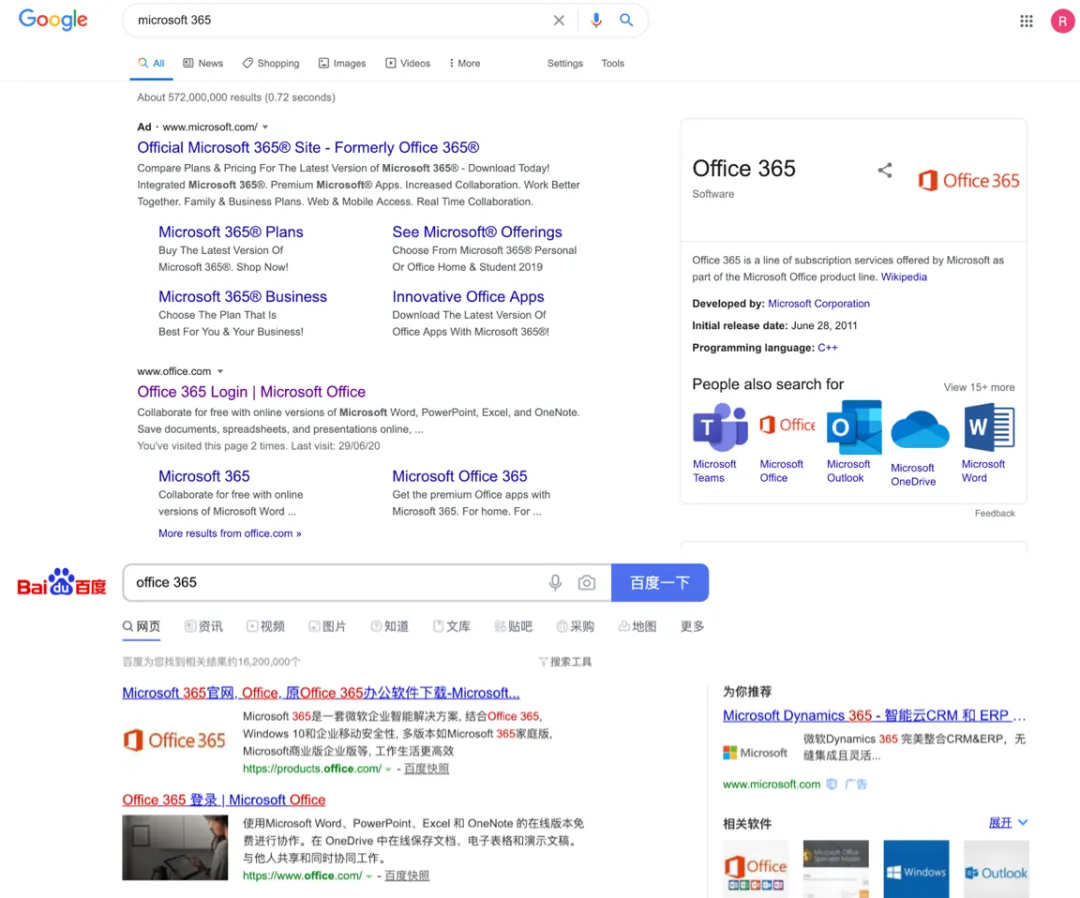Open Google Tools menu
The image size is (1080, 898).
click(612, 63)
